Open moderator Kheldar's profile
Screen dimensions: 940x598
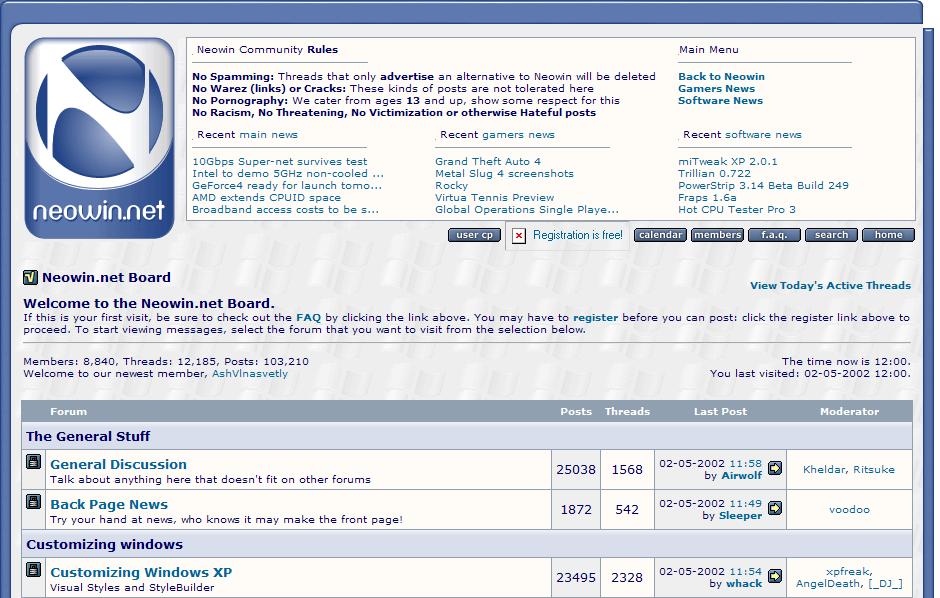pyautogui.click(x=824, y=470)
